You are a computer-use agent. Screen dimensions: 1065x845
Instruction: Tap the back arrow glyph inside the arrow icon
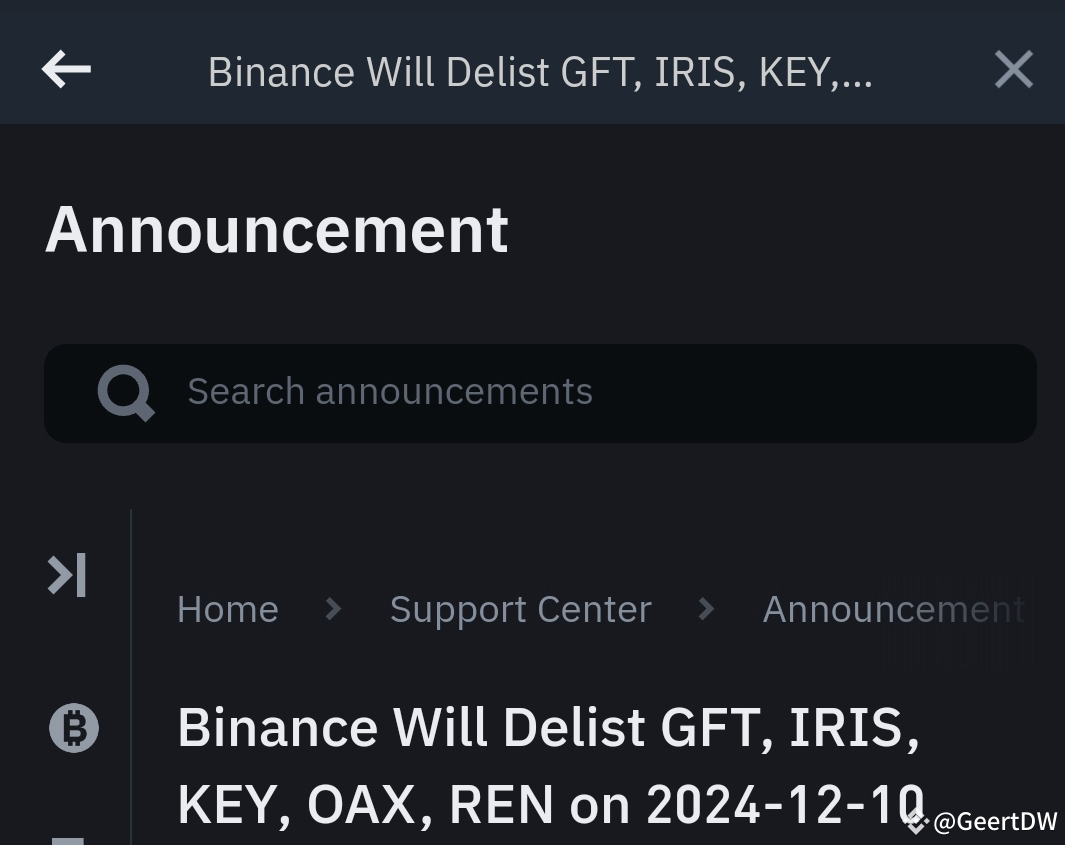[66, 69]
